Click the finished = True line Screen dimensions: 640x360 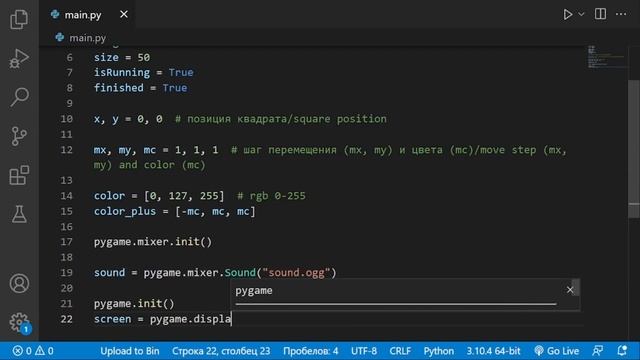140,88
